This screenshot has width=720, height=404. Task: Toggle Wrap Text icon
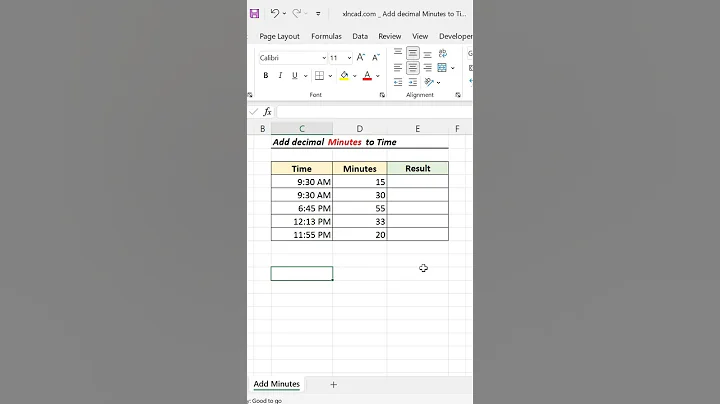tap(443, 53)
